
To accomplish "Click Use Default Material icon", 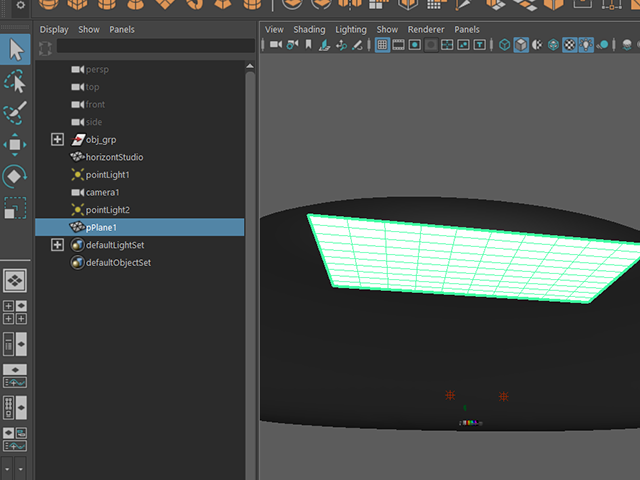I will click(537, 44).
